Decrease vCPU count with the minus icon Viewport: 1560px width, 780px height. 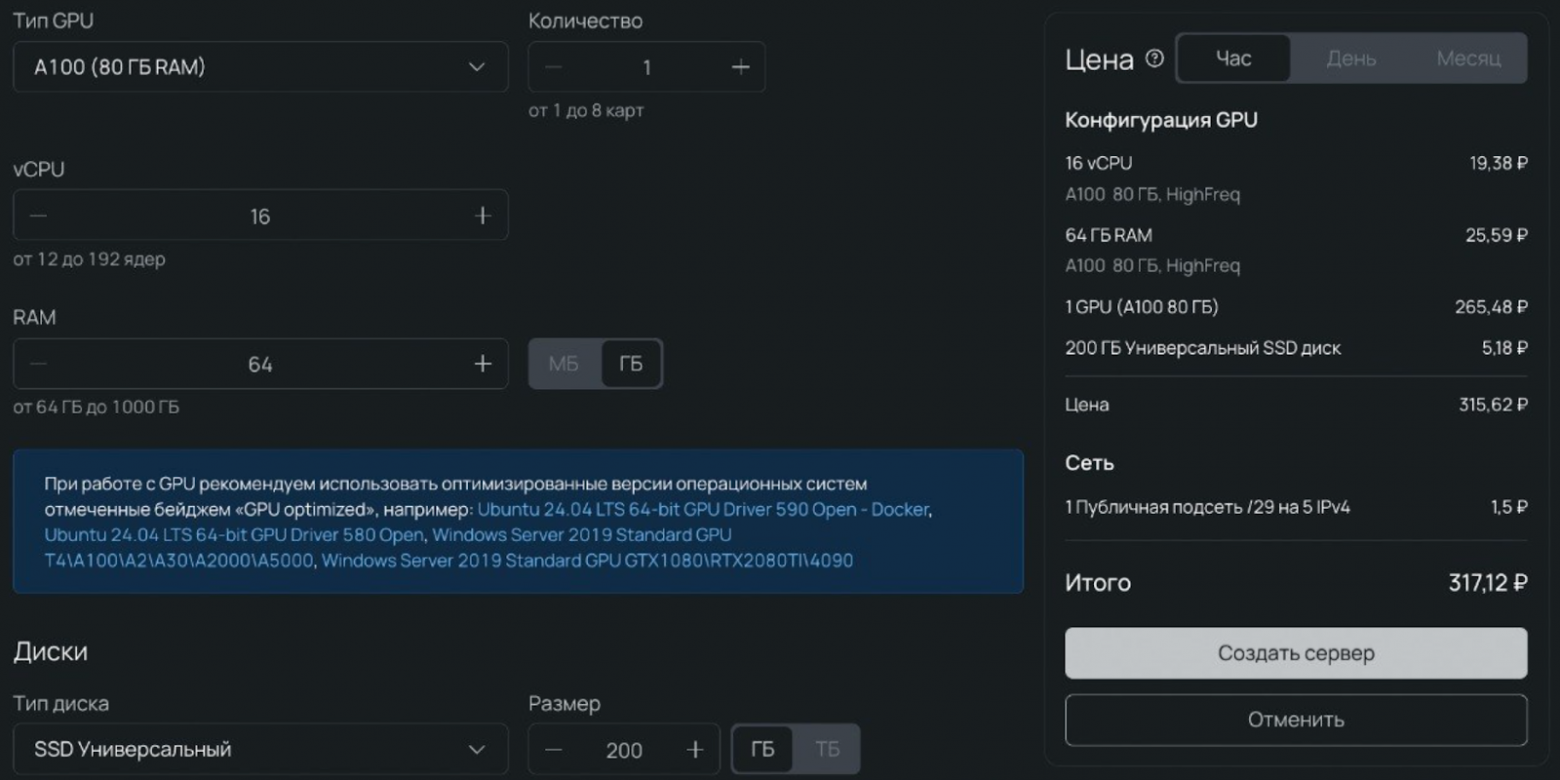[x=40, y=214]
